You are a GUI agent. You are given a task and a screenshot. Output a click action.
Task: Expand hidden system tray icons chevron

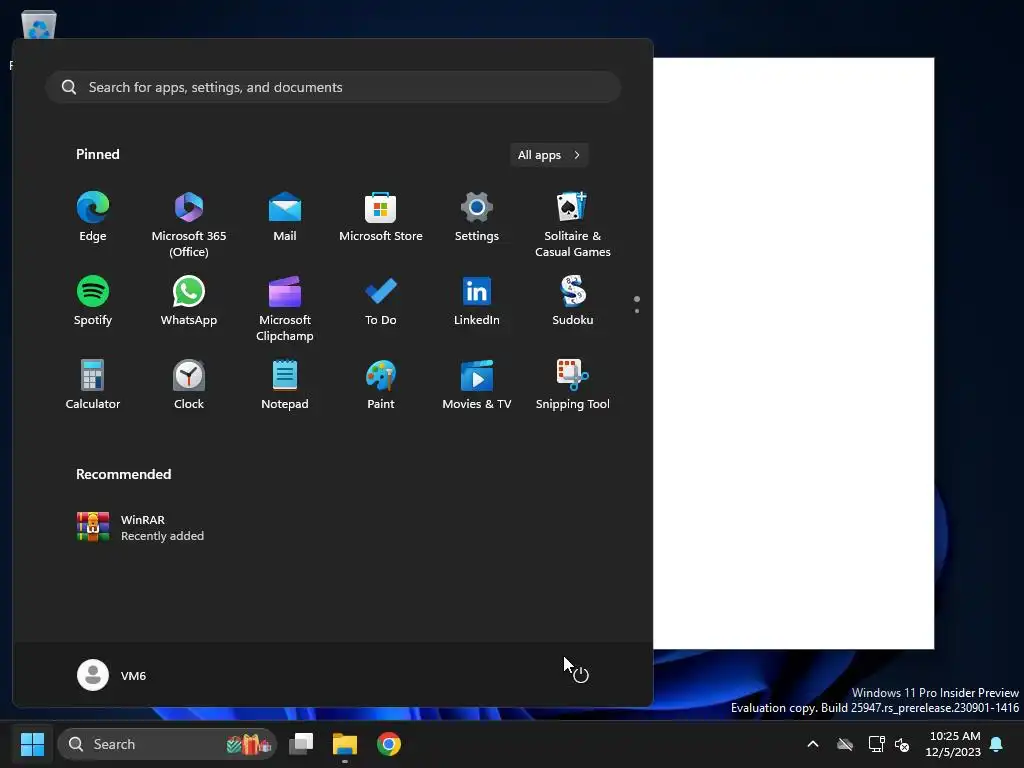tap(813, 744)
